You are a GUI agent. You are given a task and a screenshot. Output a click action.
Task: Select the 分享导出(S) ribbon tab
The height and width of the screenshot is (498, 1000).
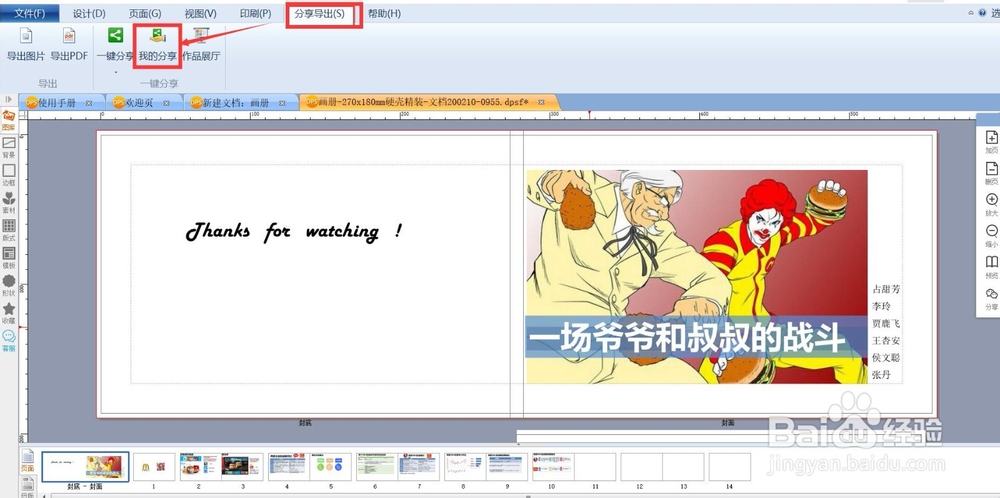click(x=320, y=13)
